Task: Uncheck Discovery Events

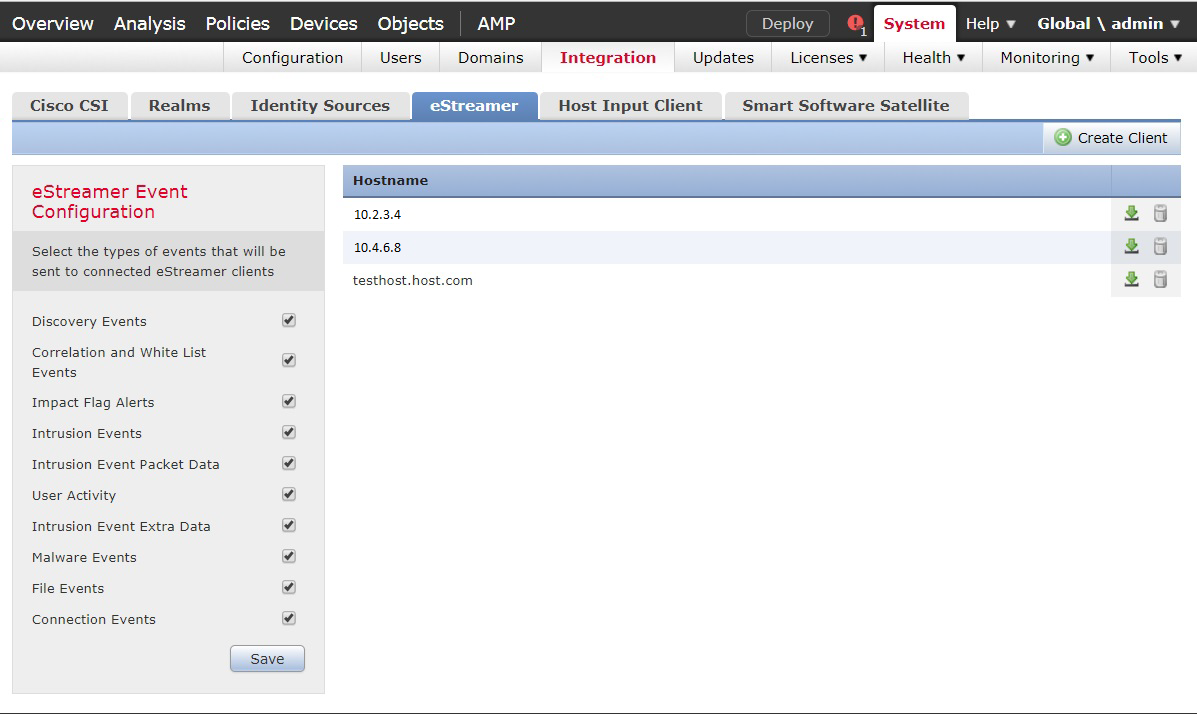Action: (x=289, y=320)
